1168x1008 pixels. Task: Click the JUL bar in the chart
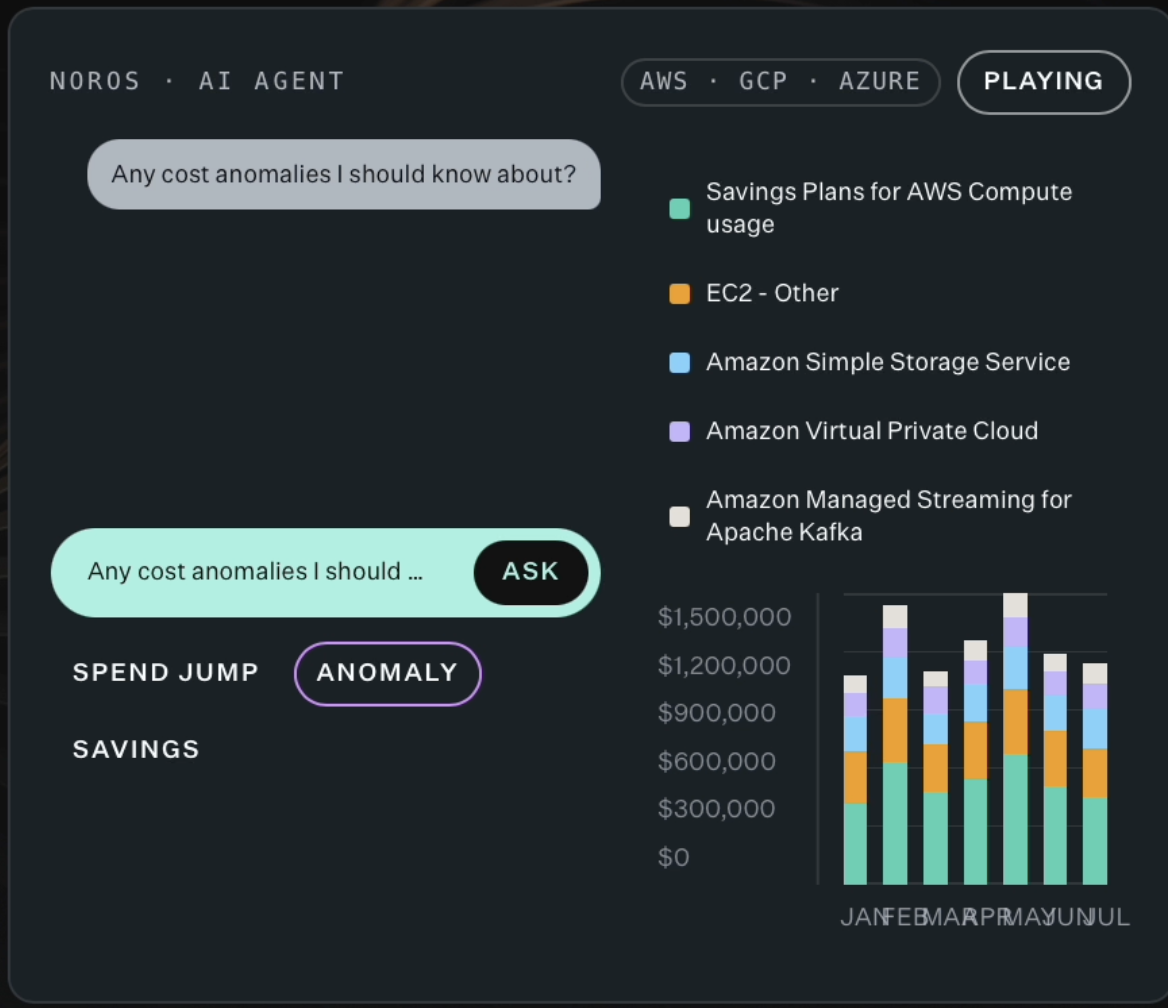[1095, 774]
